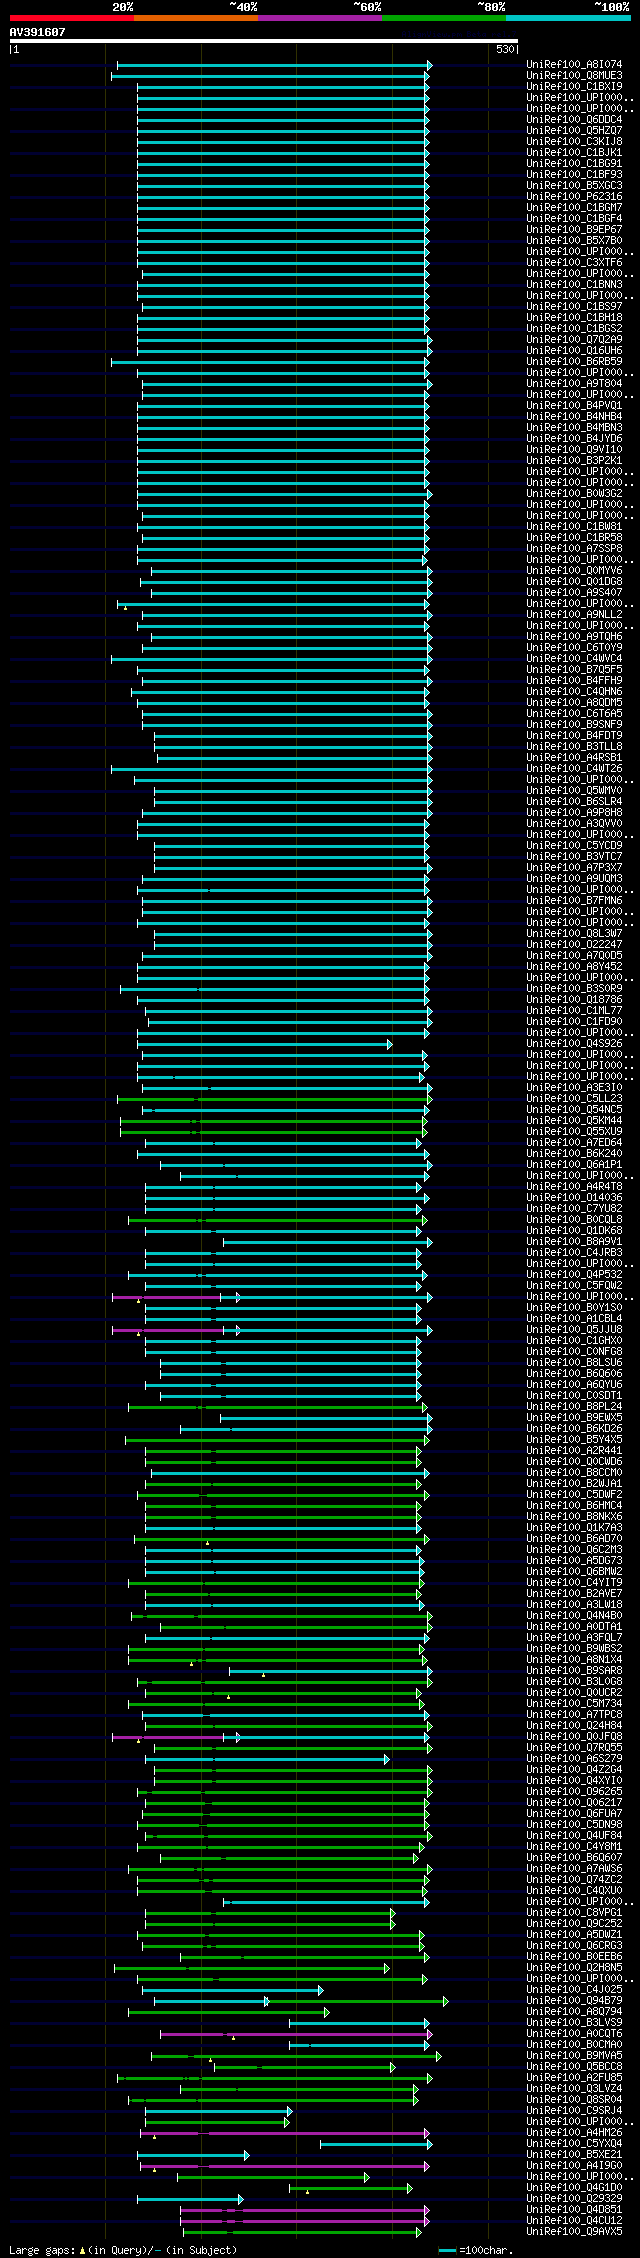Select the UniRef100_B0W3G2 label
This screenshot has height=2258, width=640.
tap(574, 493)
